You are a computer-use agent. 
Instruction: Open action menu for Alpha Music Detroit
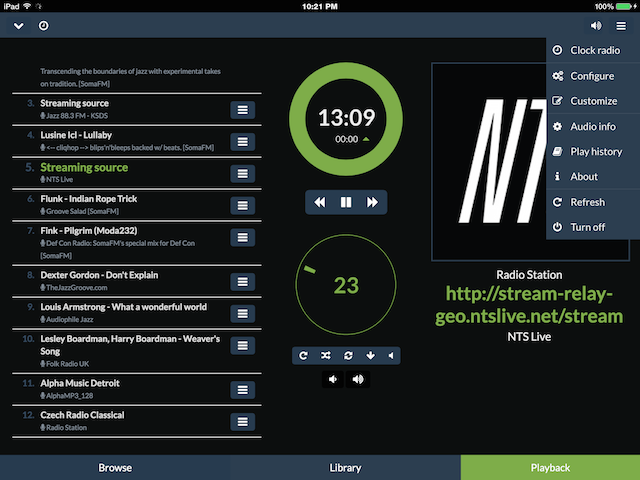pos(242,390)
